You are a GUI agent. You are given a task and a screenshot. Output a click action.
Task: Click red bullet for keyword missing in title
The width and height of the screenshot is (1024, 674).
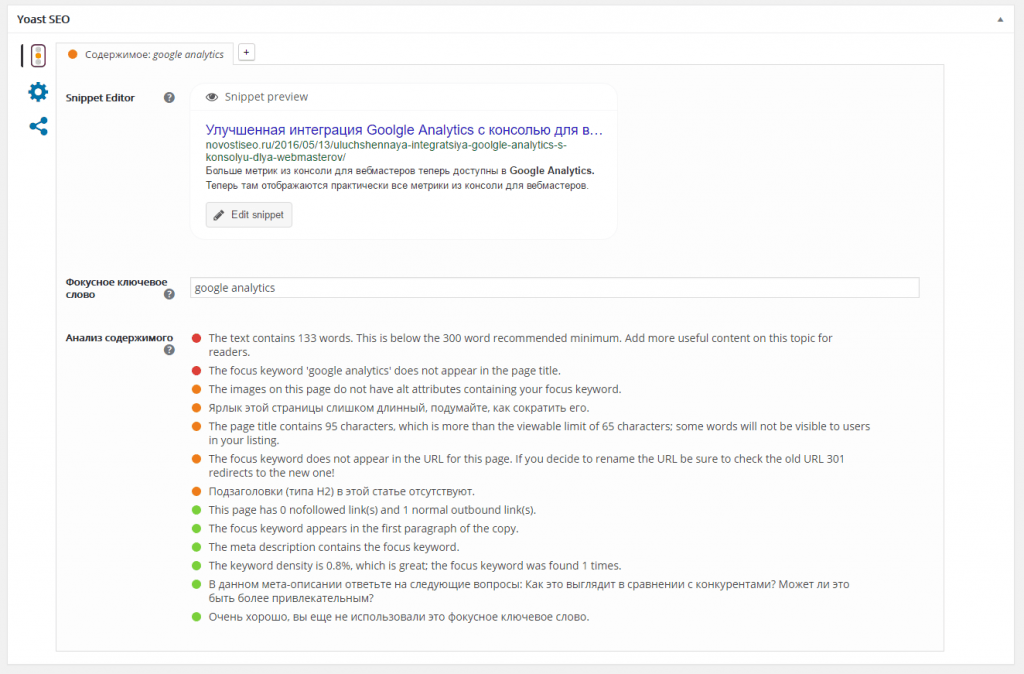[196, 370]
